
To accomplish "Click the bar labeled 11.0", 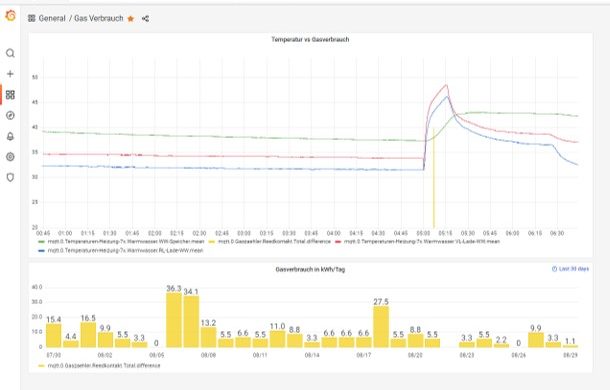I will (x=277, y=339).
